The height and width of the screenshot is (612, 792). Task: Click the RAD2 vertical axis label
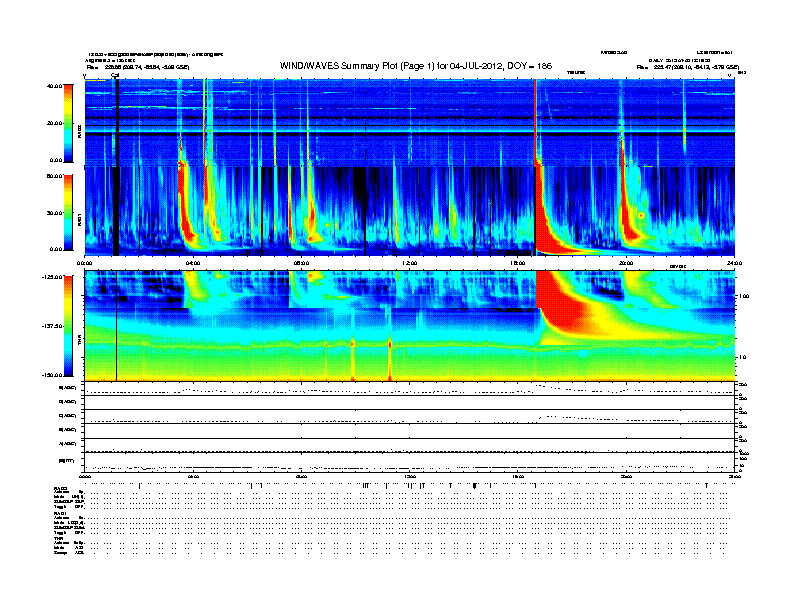point(79,132)
